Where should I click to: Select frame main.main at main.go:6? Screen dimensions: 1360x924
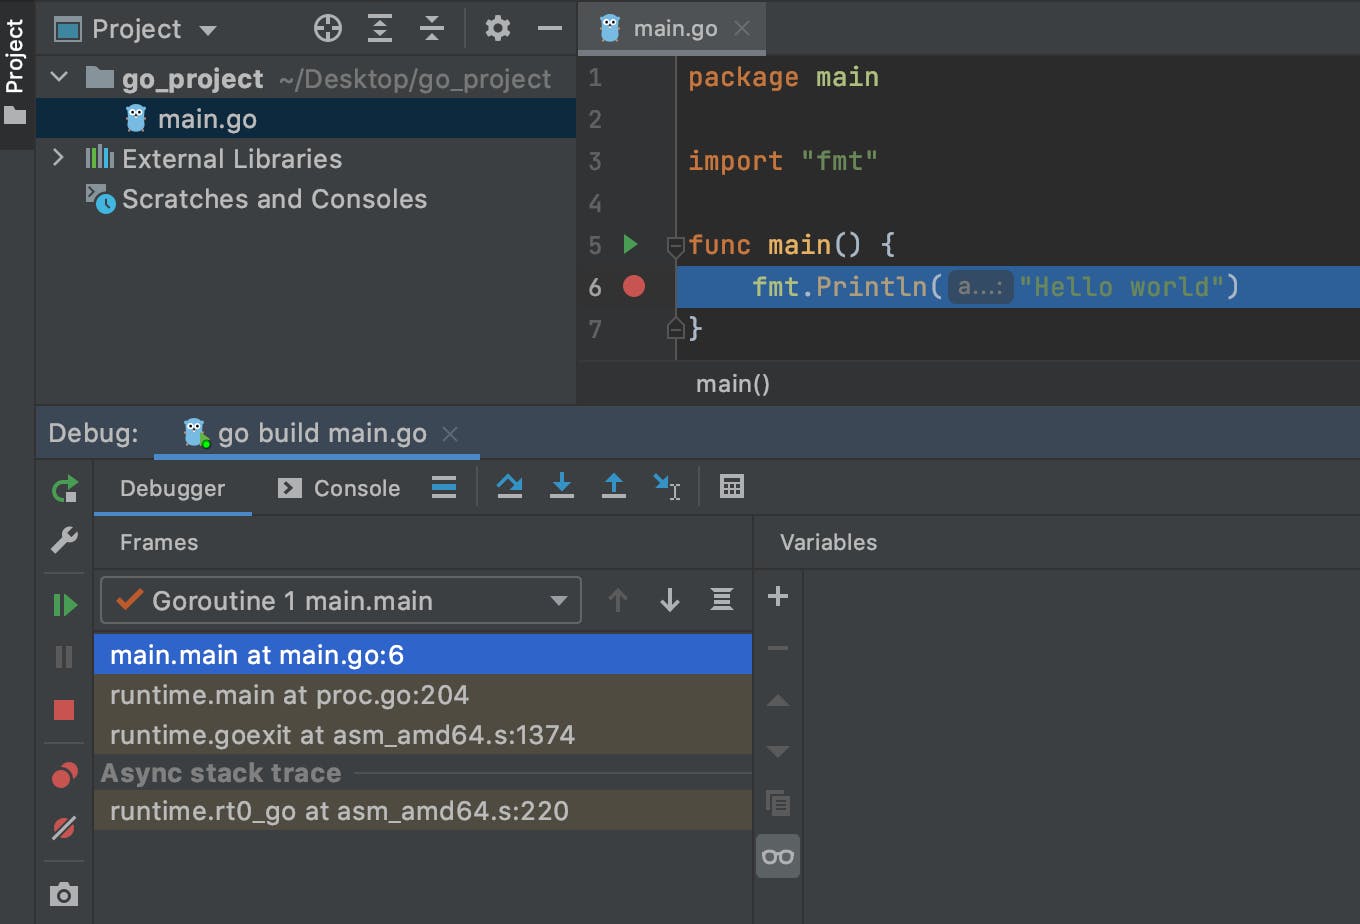pos(423,655)
